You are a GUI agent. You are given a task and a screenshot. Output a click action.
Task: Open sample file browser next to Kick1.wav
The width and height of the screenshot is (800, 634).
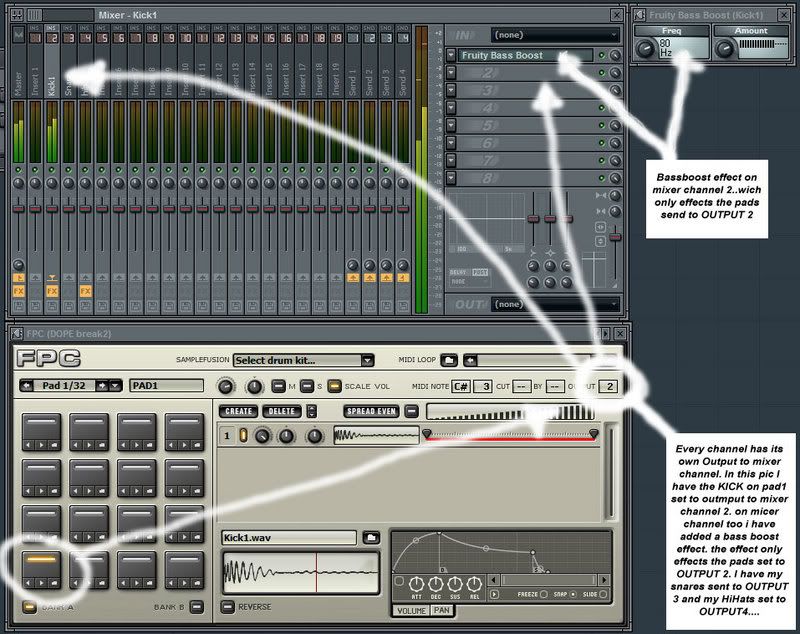coord(371,538)
